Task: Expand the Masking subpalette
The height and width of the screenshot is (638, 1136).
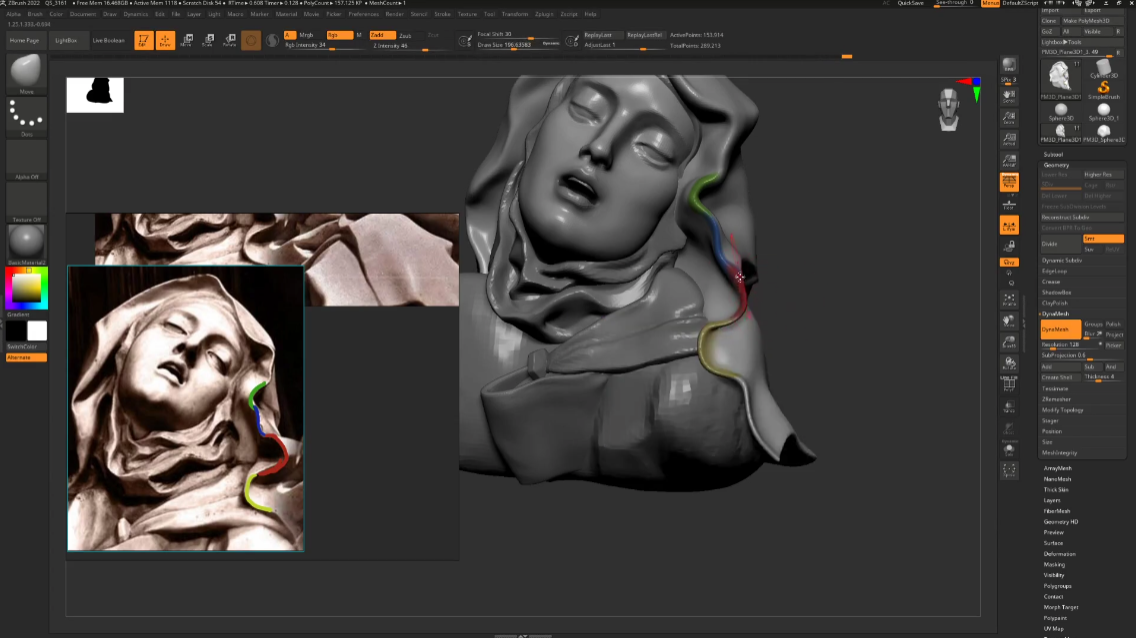Action: tap(1054, 565)
